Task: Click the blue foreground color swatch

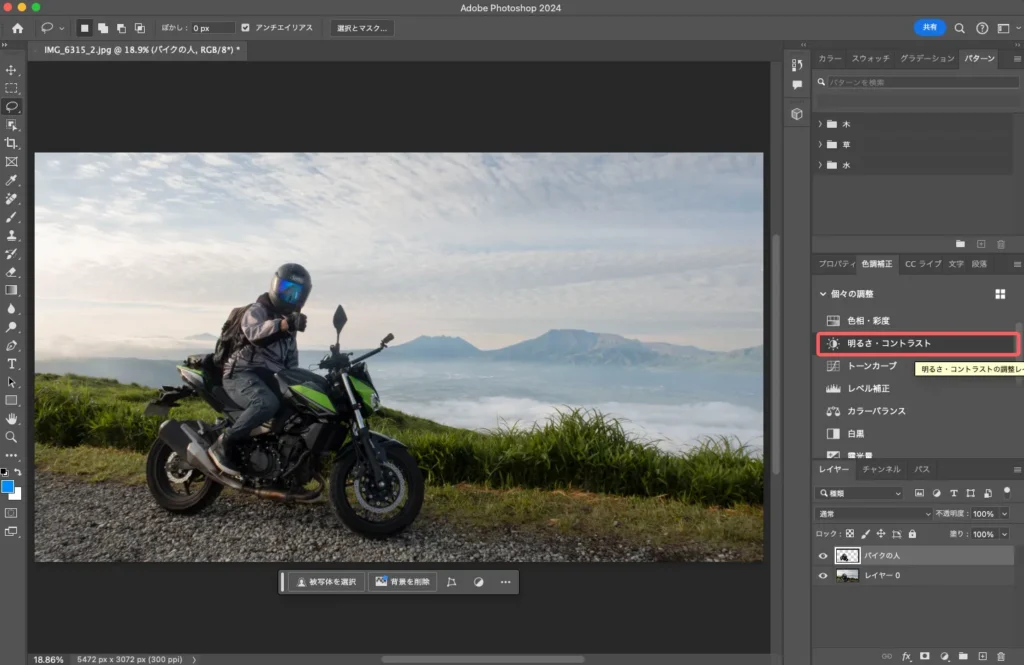Action: pyautogui.click(x=8, y=487)
